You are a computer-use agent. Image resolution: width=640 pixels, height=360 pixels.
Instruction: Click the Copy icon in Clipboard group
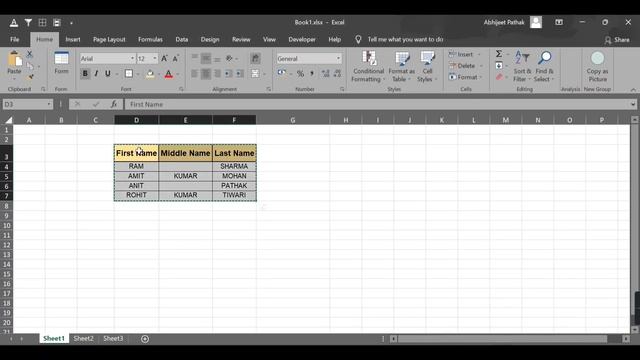click(x=30, y=66)
